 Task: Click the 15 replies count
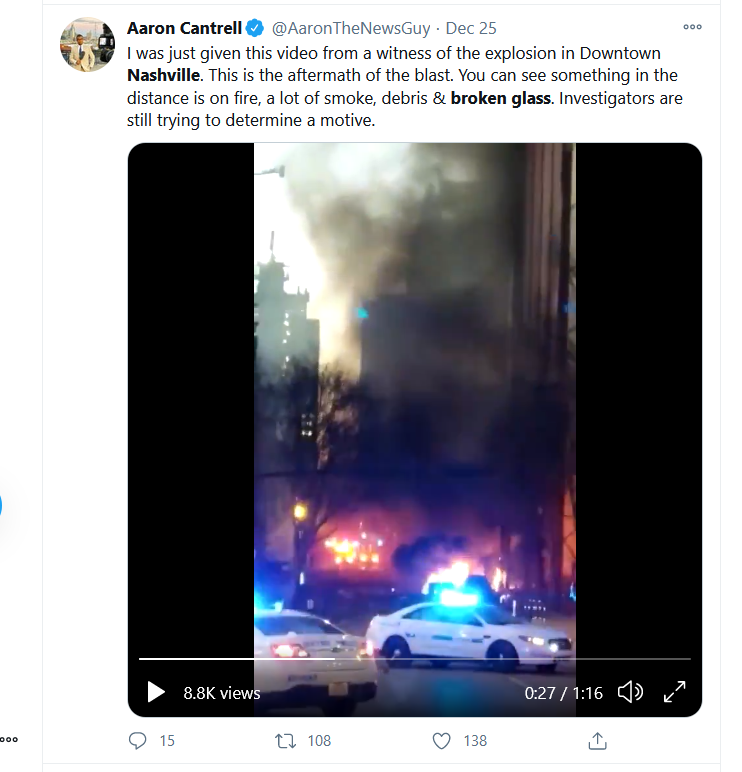(x=167, y=740)
